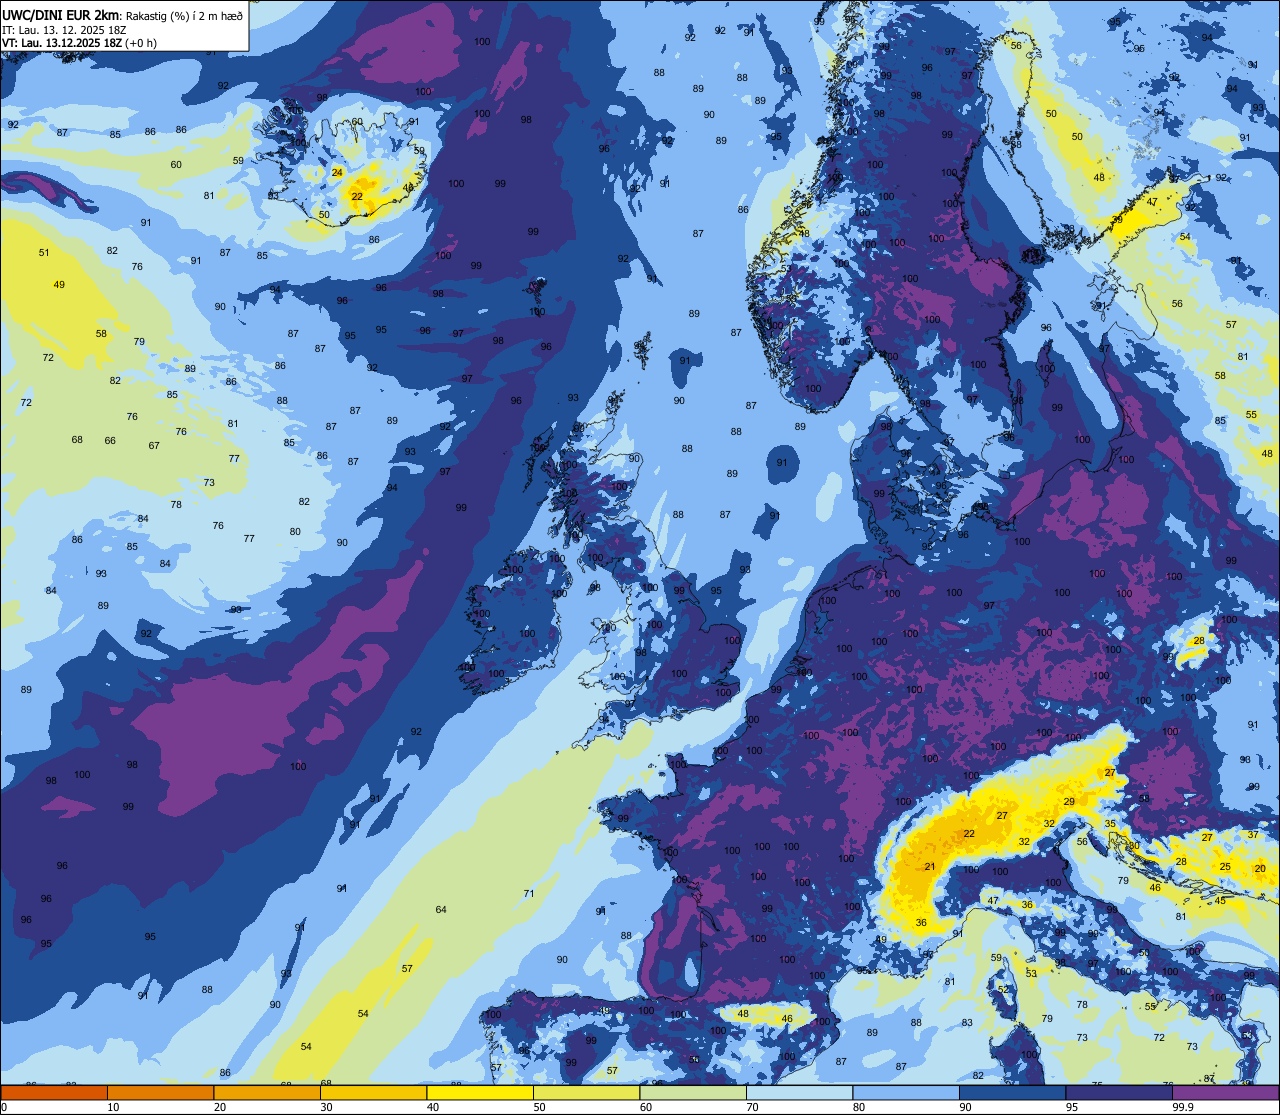Click the "24" humidity value over Iceland
1280x1115 pixels.
(x=337, y=172)
